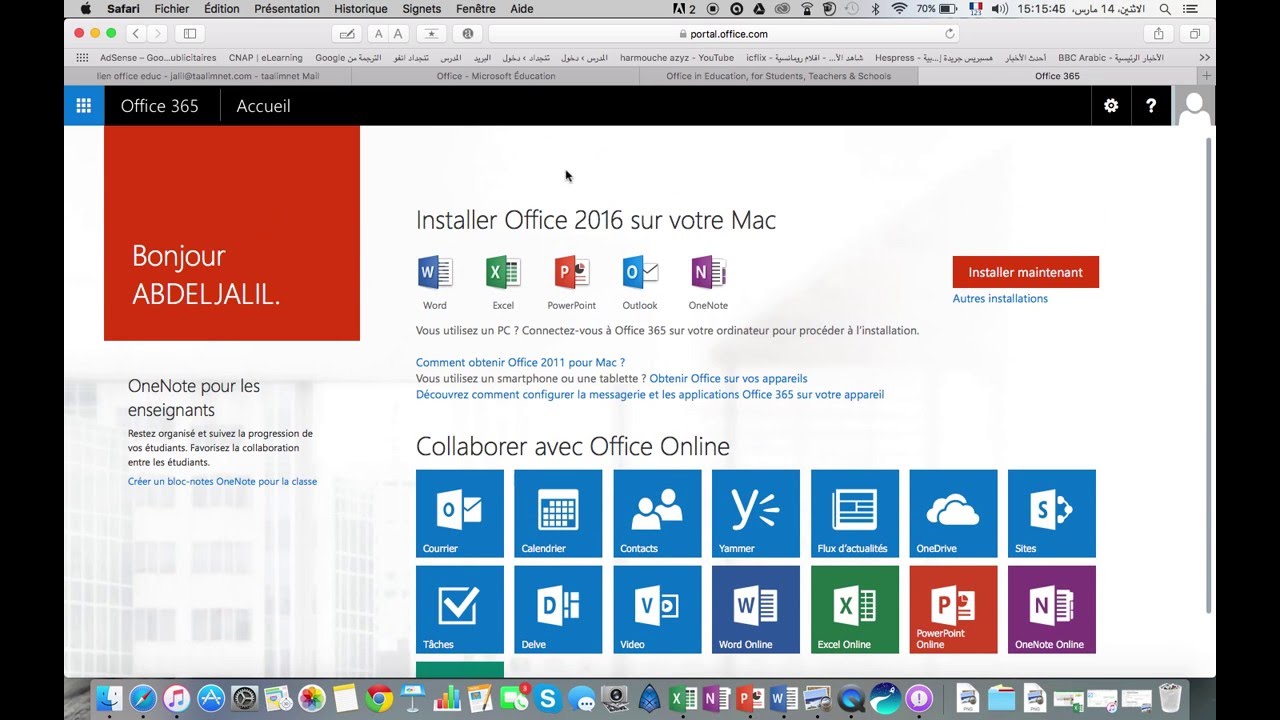Open the Présentation menu

(x=287, y=9)
